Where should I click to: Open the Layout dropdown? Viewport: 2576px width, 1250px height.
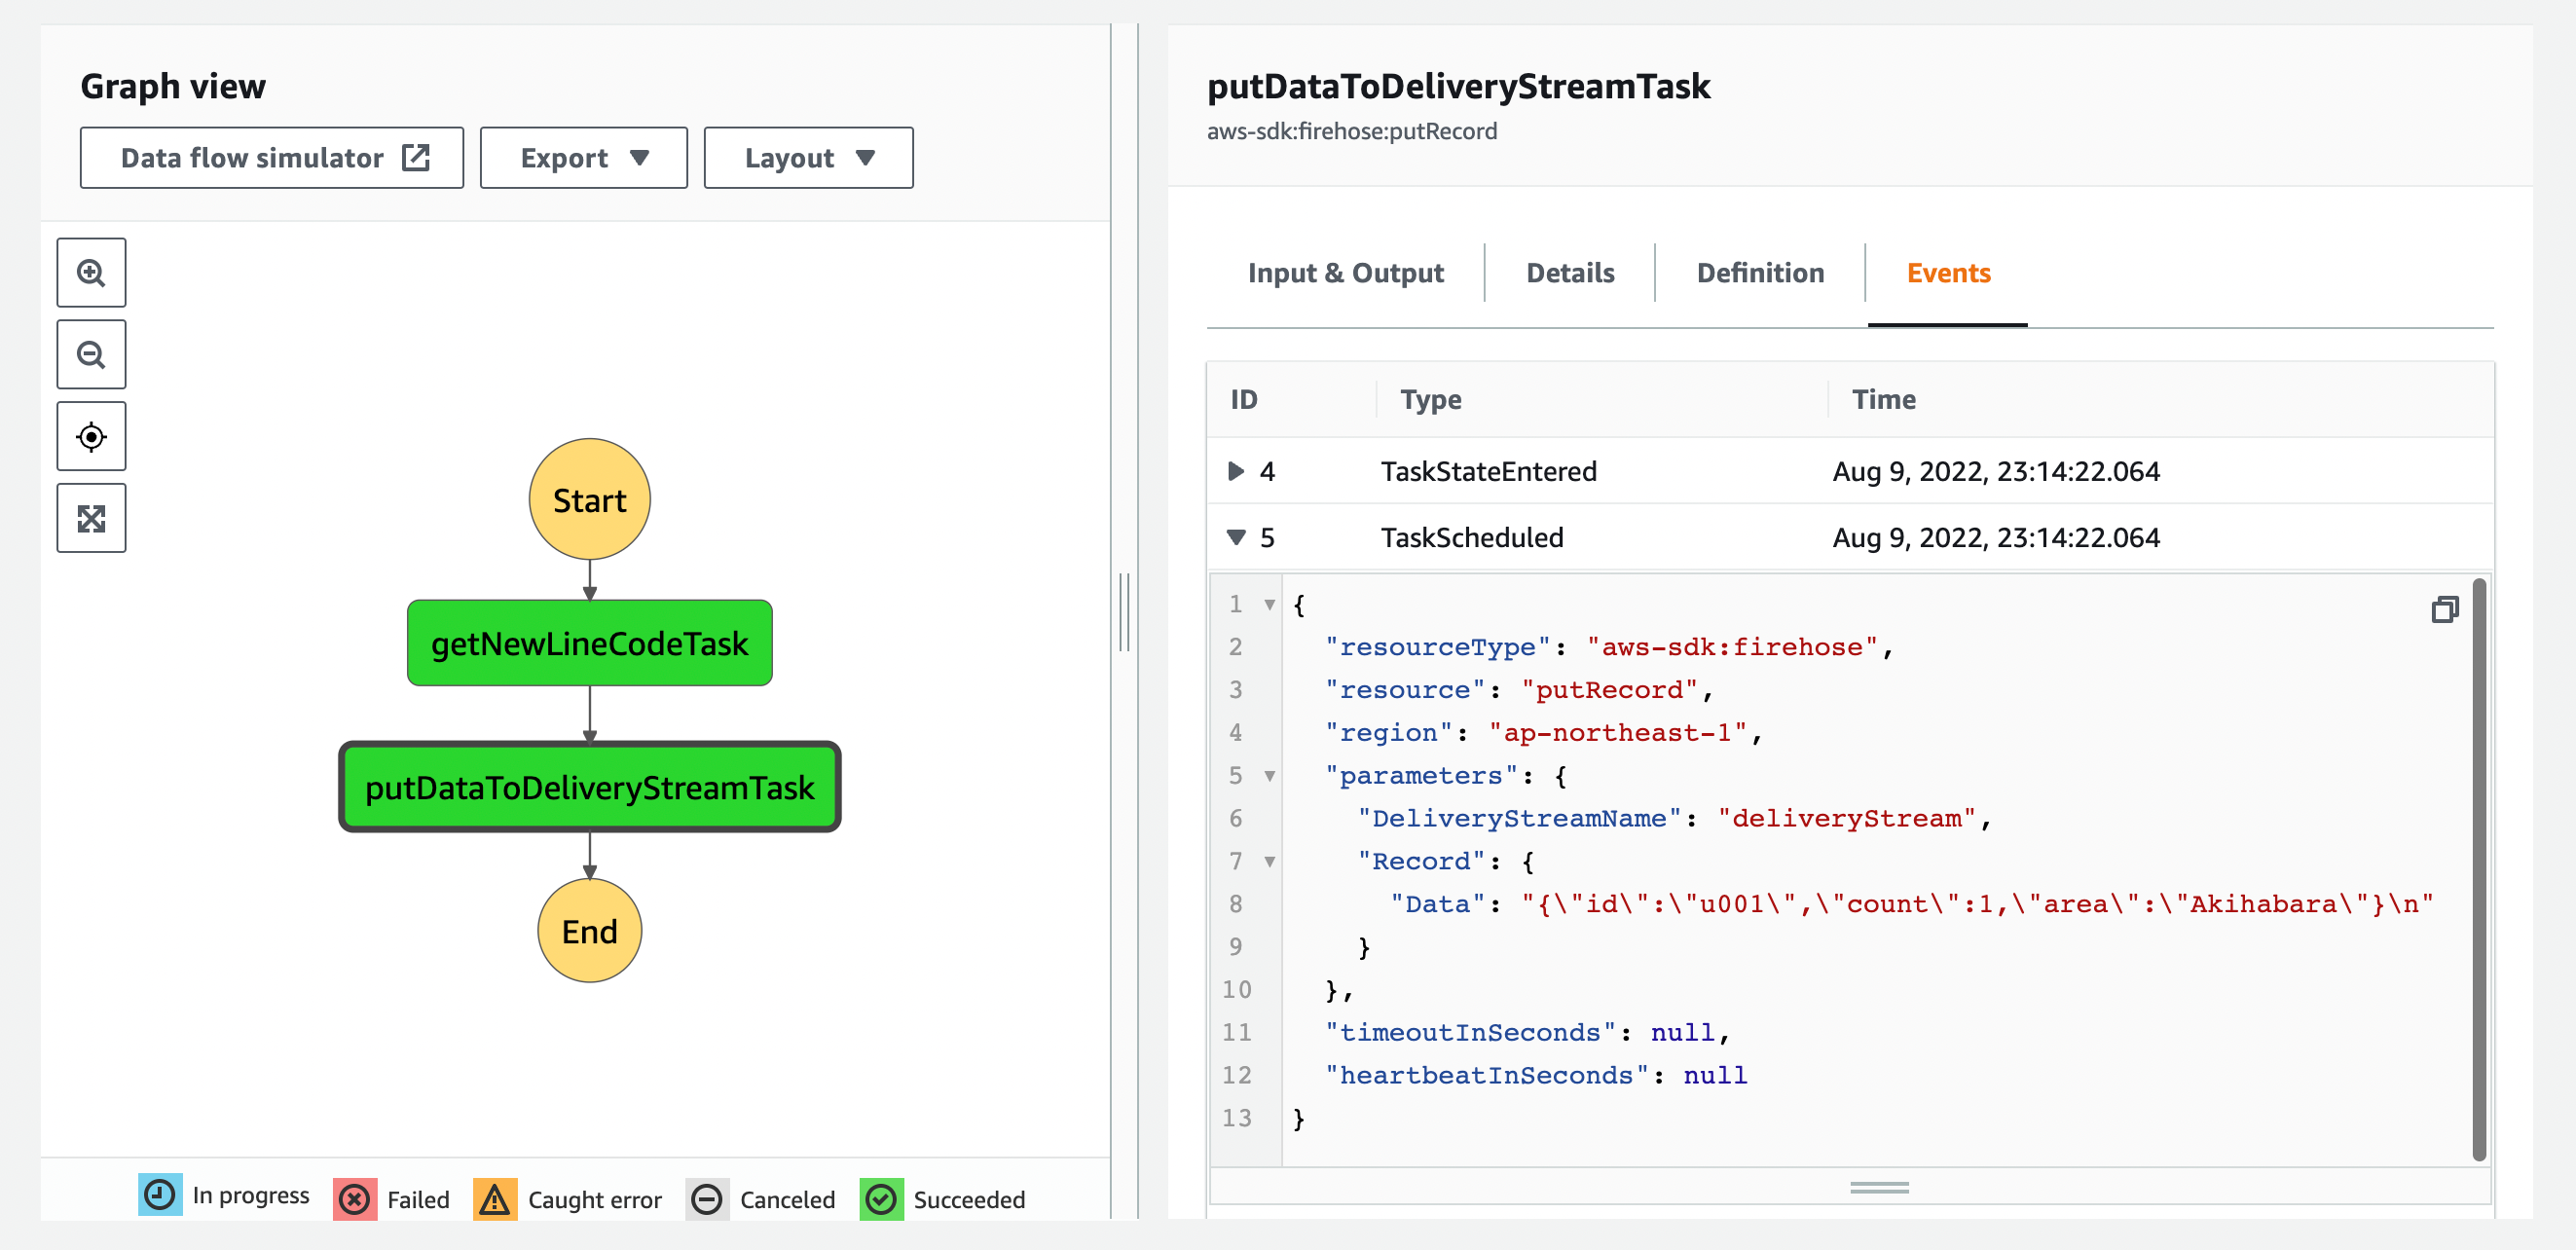pos(808,158)
